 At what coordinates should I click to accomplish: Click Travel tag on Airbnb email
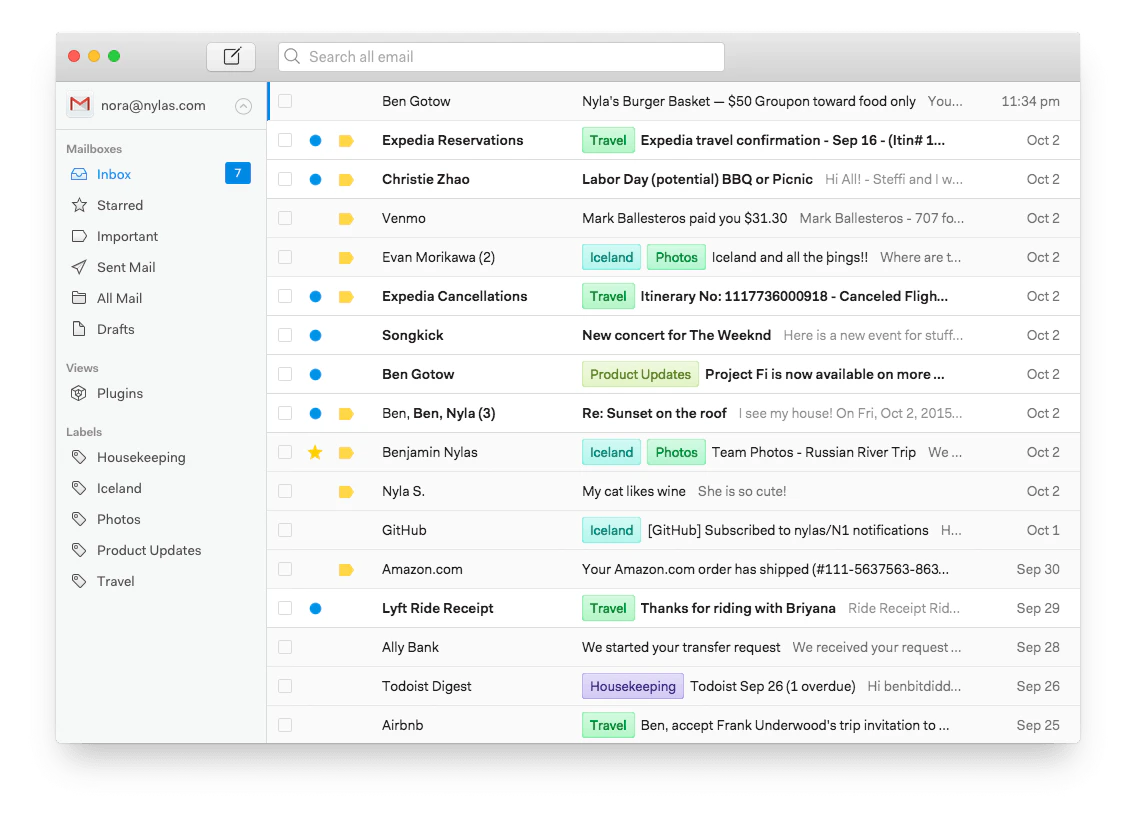coord(608,725)
